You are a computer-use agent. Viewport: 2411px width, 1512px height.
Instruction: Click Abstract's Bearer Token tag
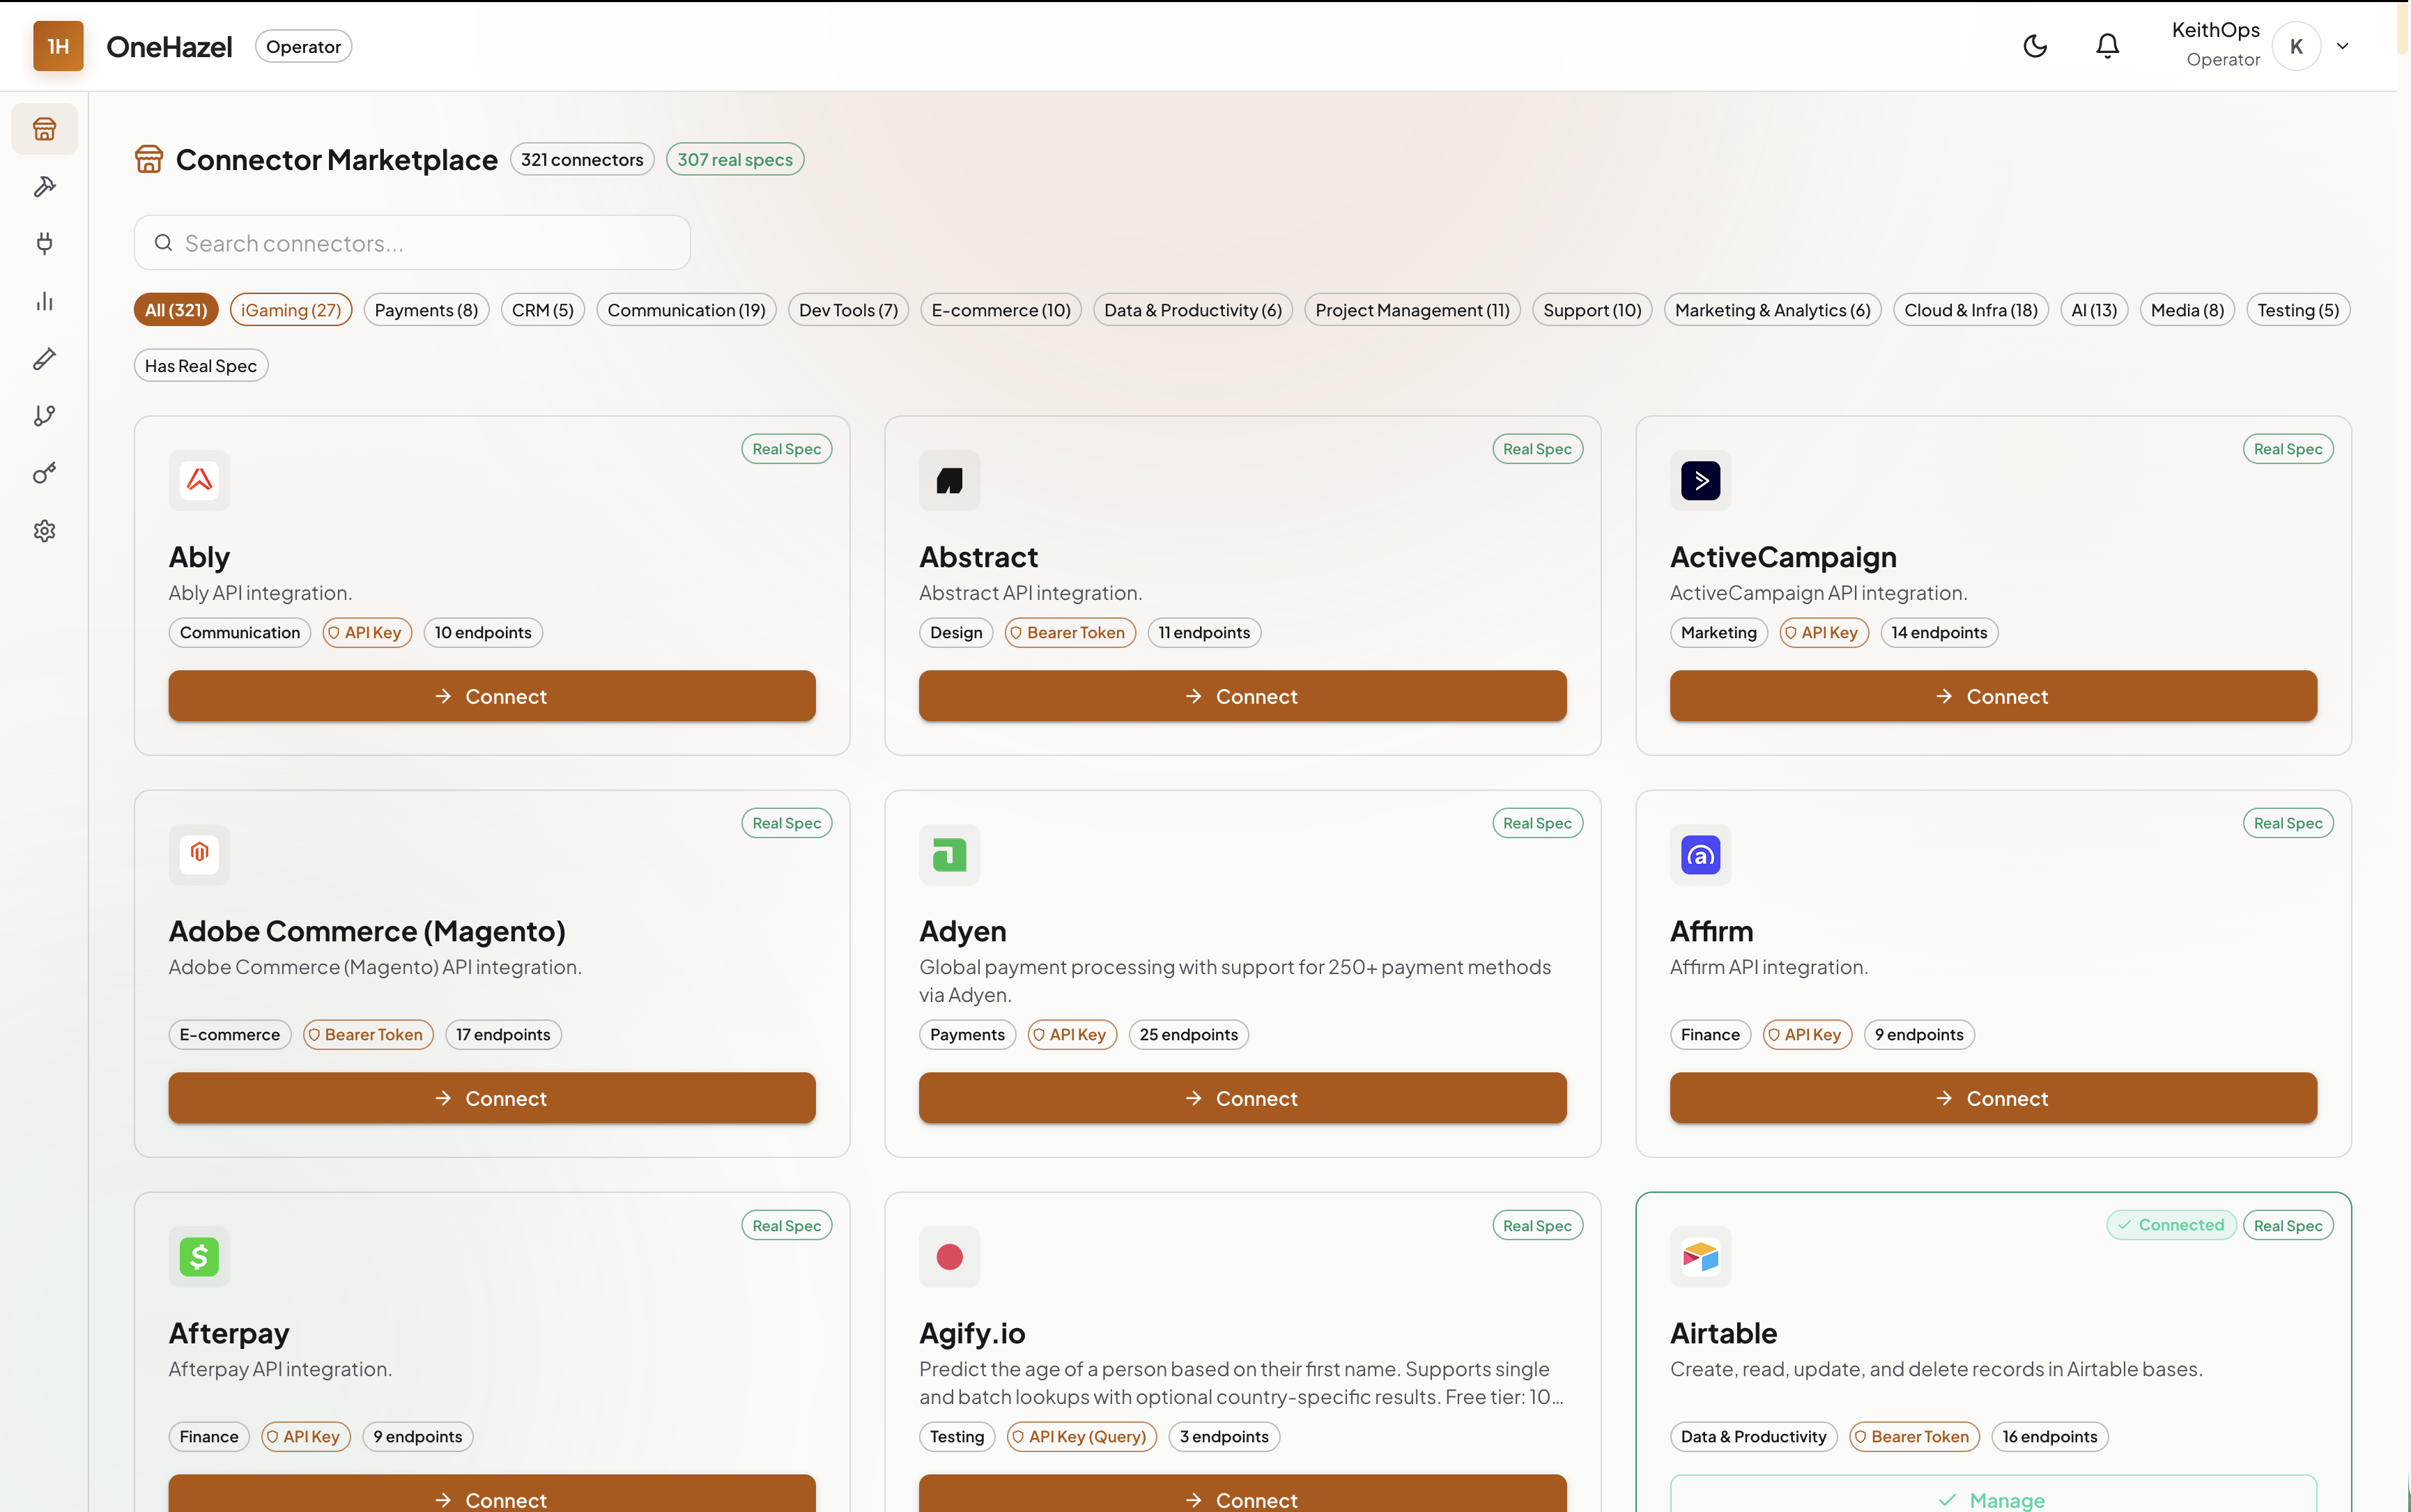coord(1070,632)
